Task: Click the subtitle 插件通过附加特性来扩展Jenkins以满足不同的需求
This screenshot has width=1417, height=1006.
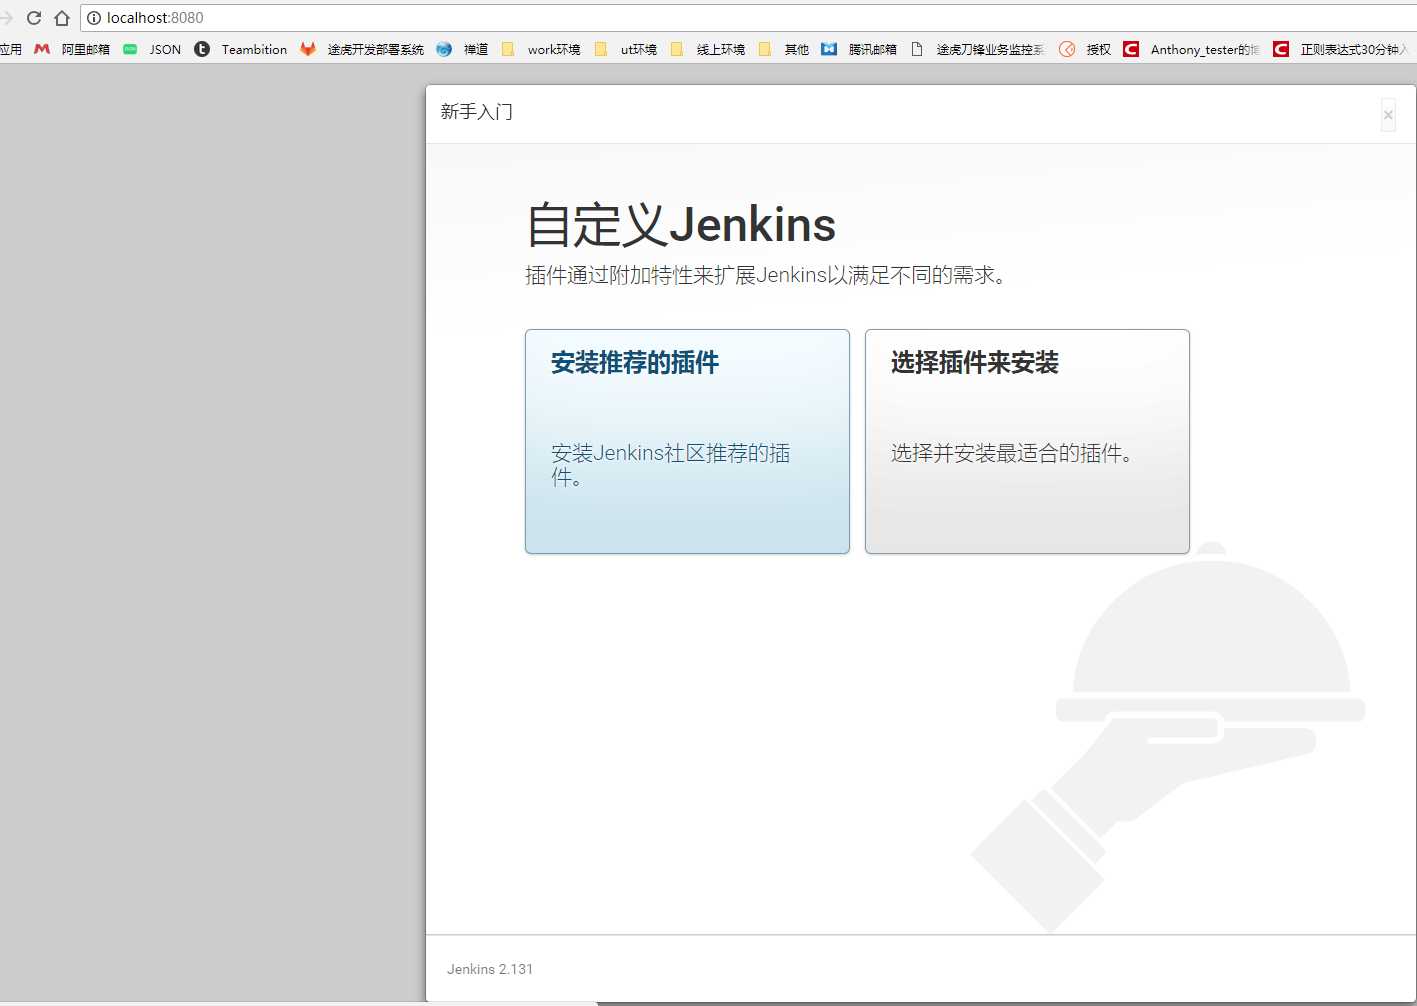Action: (766, 275)
